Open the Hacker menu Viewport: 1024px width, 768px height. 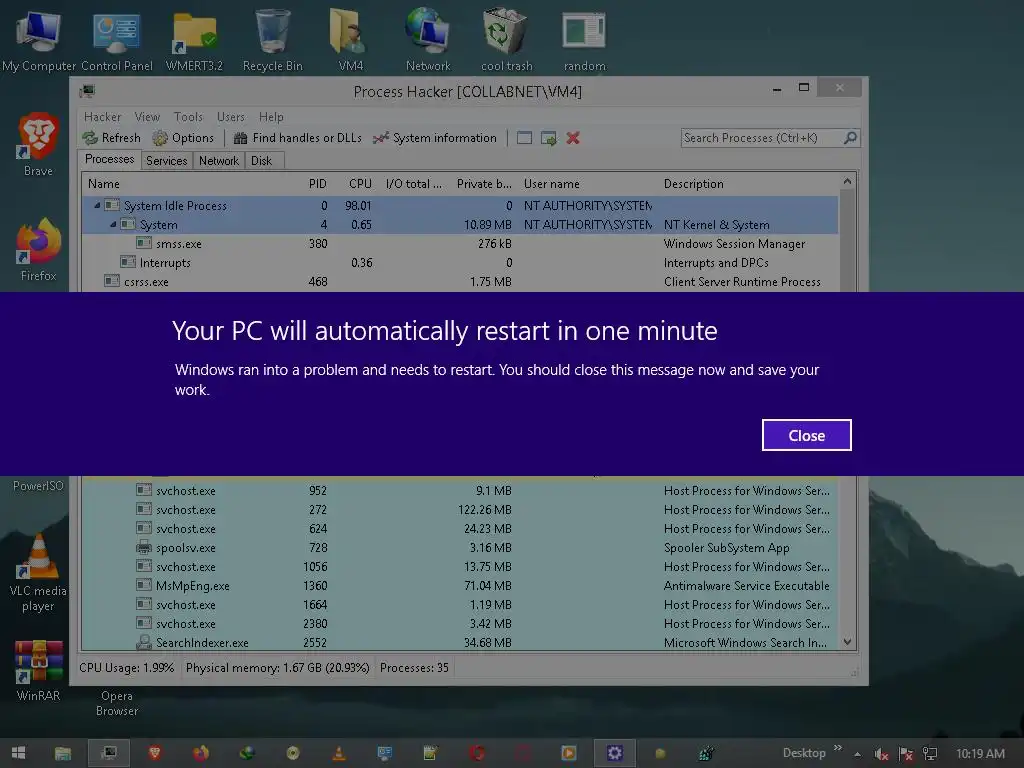coord(103,117)
